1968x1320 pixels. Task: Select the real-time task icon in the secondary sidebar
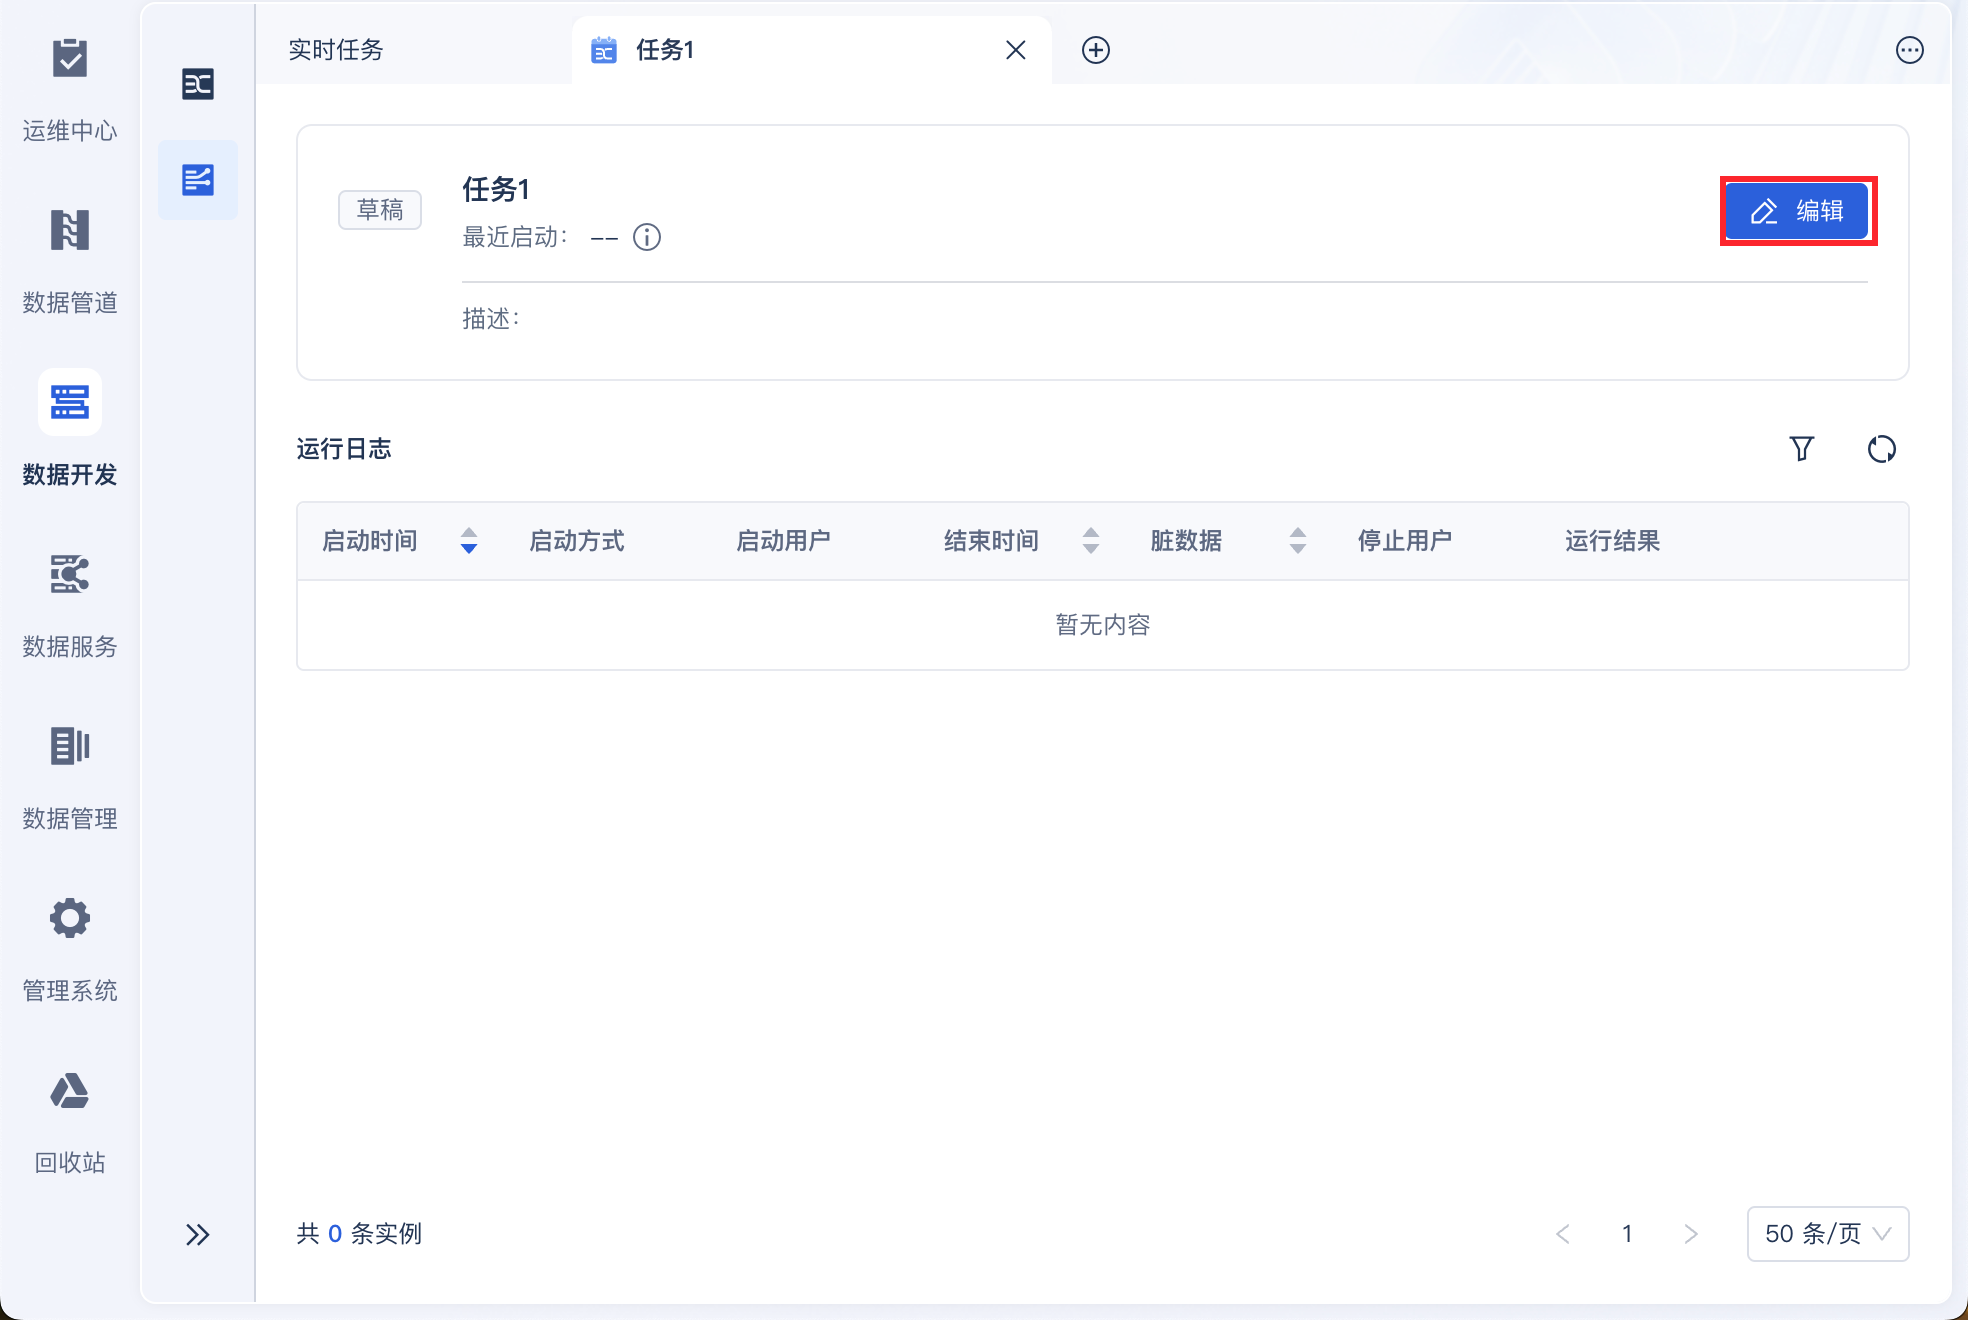[198, 180]
